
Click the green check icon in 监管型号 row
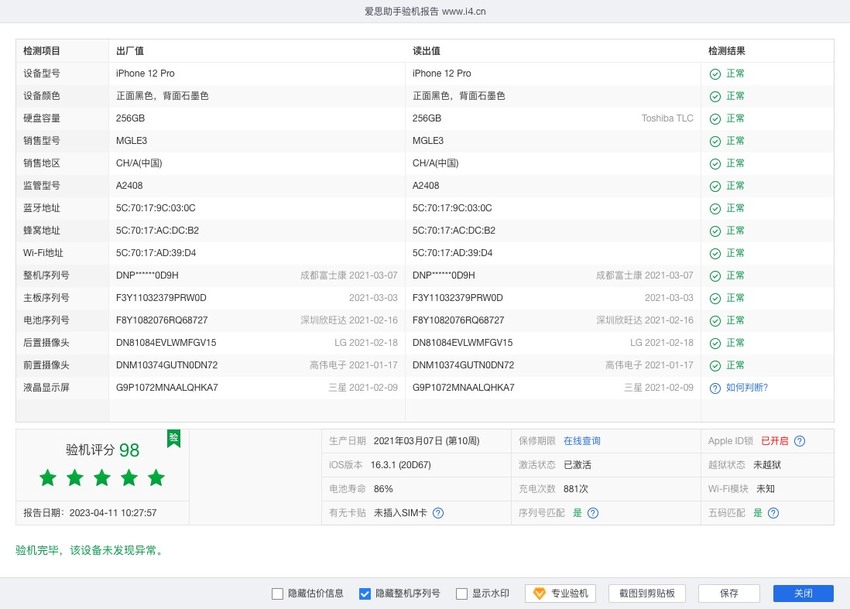point(715,186)
